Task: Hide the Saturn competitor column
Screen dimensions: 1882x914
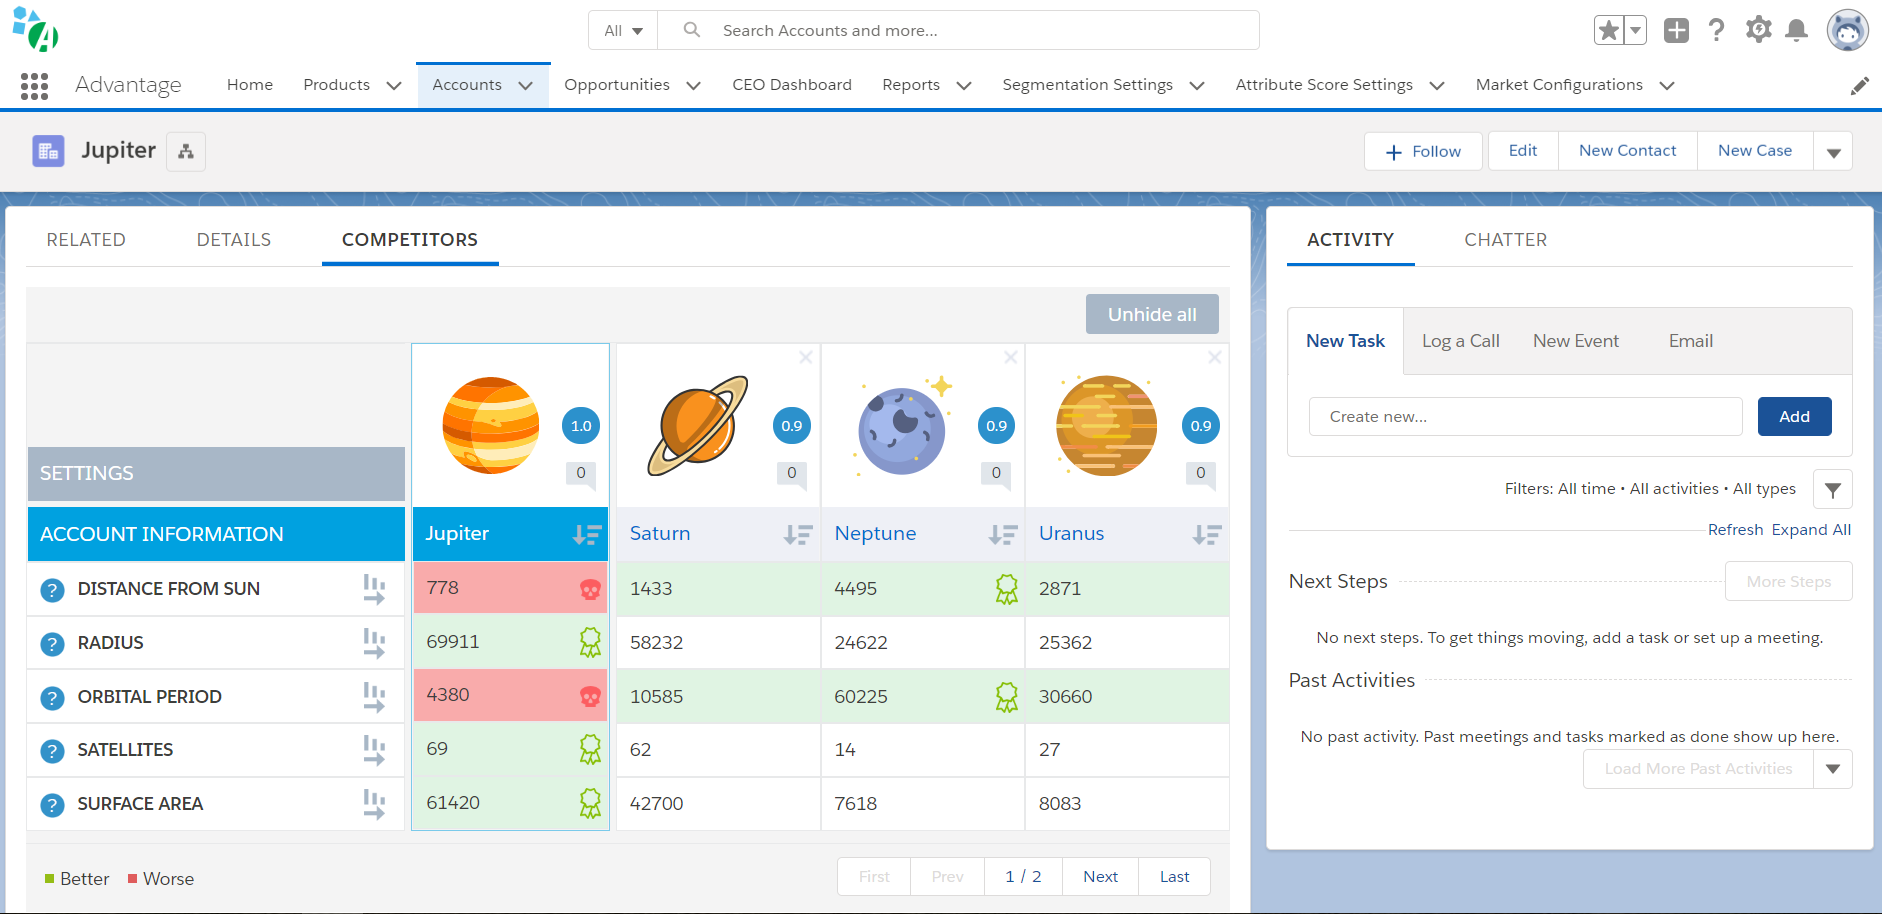Action: pos(806,357)
